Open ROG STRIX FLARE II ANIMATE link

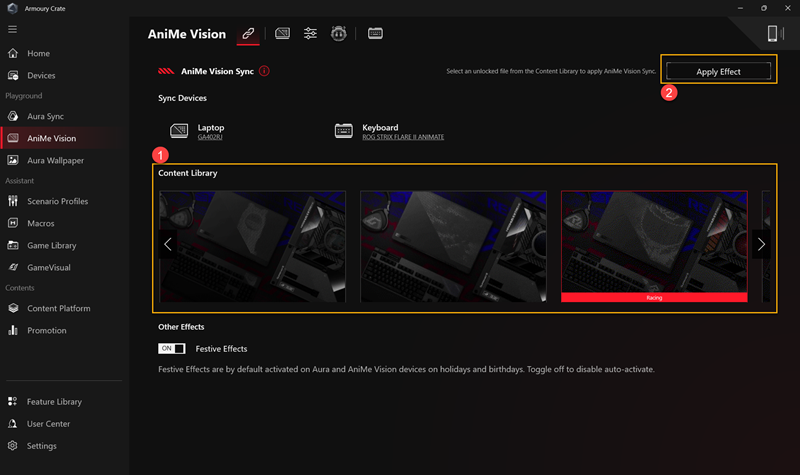click(x=403, y=137)
